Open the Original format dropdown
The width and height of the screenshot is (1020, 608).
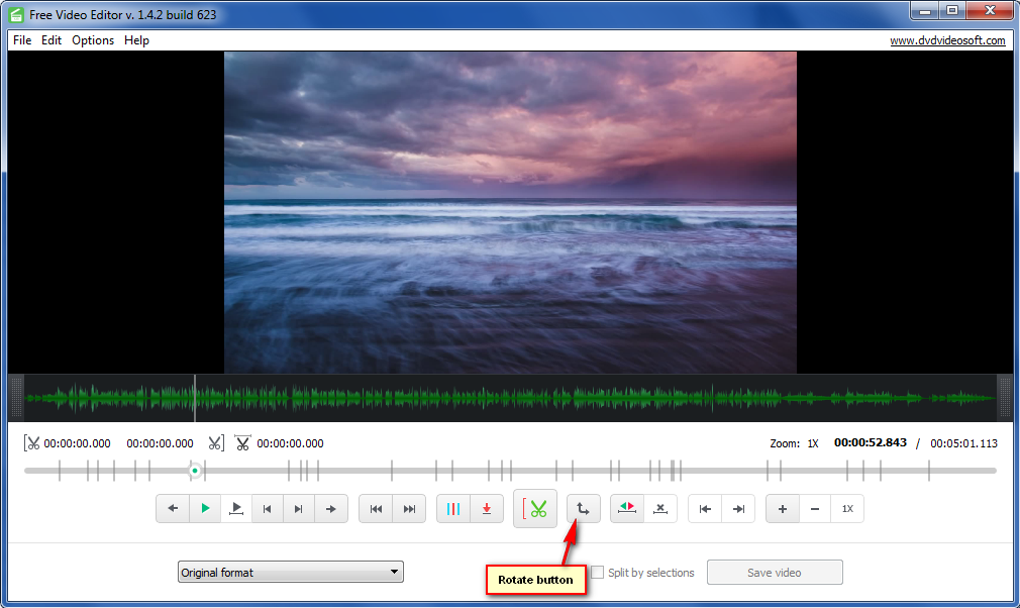[290, 572]
